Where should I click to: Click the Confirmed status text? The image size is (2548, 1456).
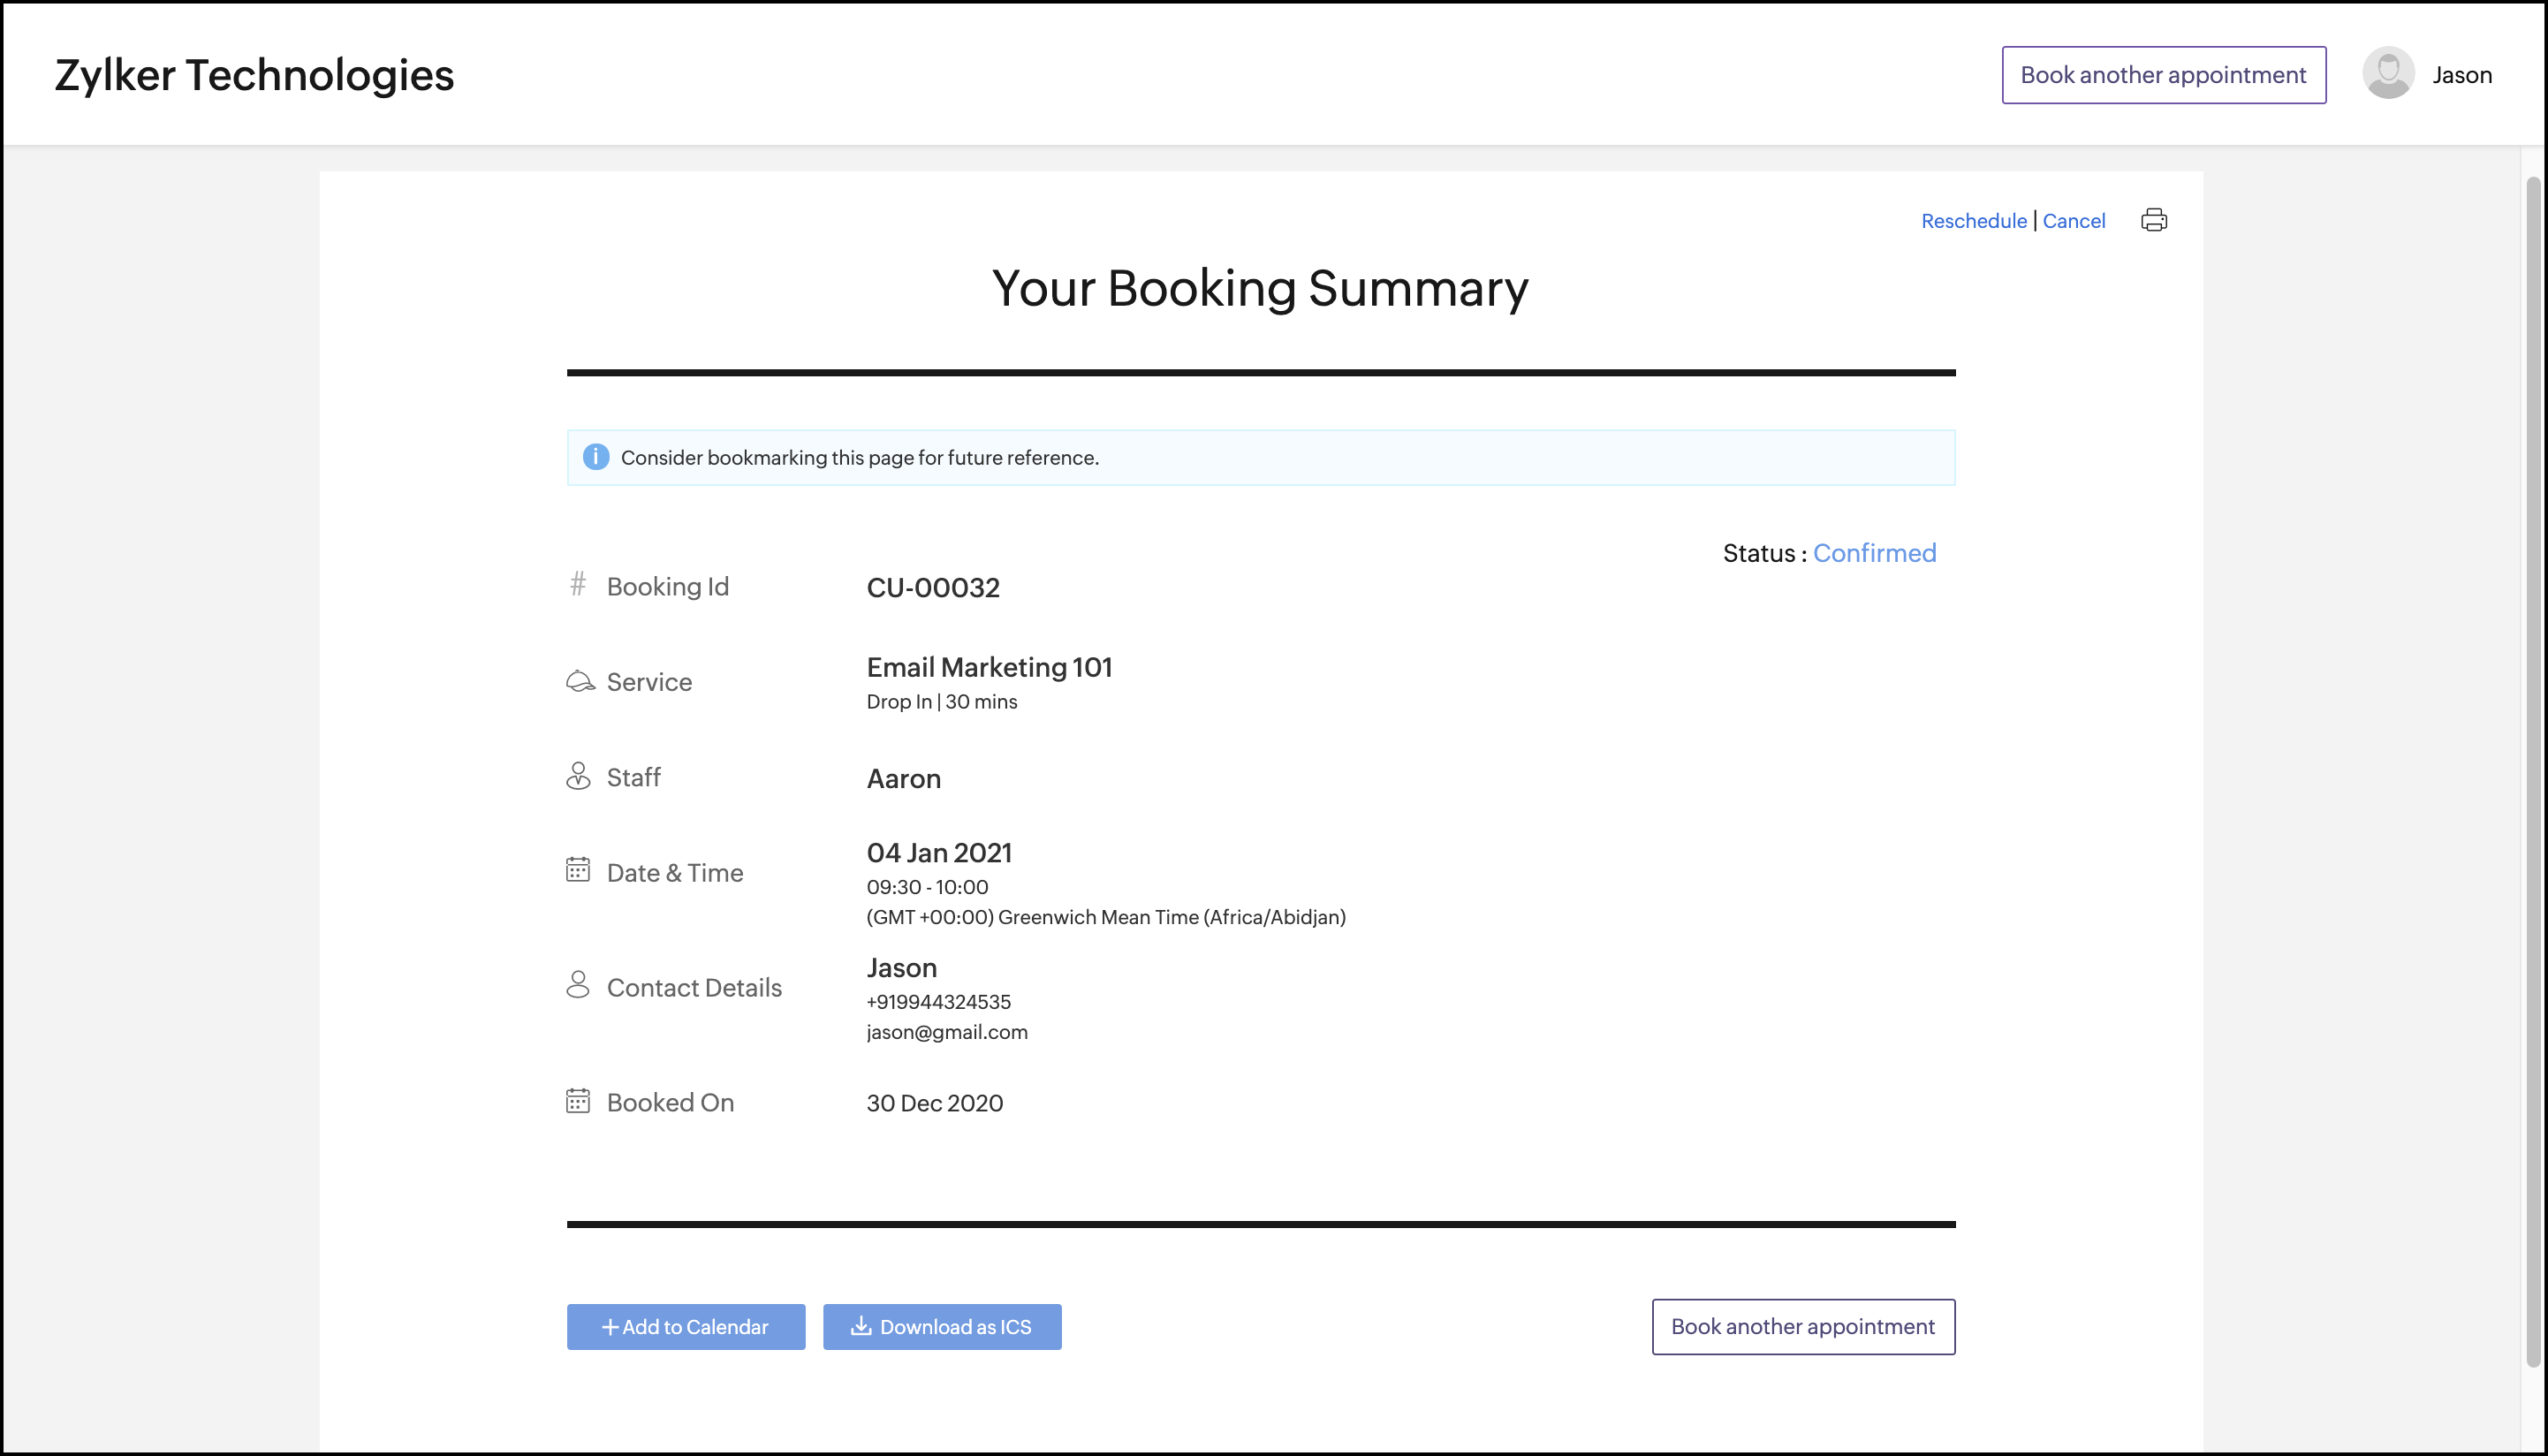click(1874, 553)
